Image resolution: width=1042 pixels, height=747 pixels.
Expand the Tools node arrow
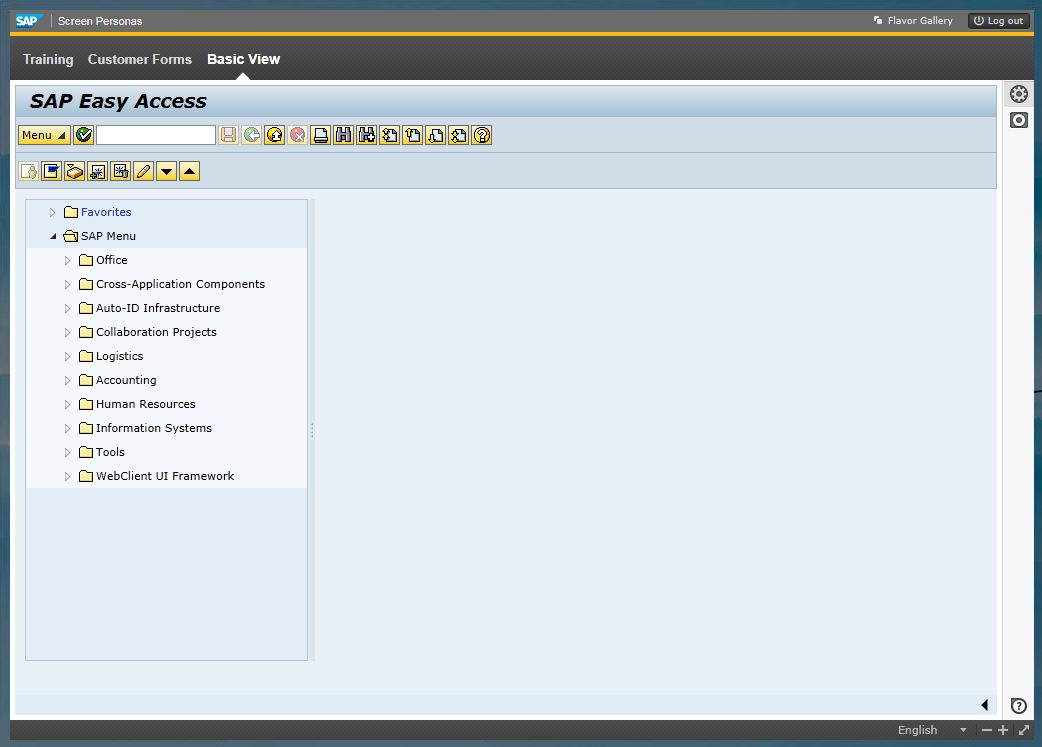pyautogui.click(x=67, y=453)
